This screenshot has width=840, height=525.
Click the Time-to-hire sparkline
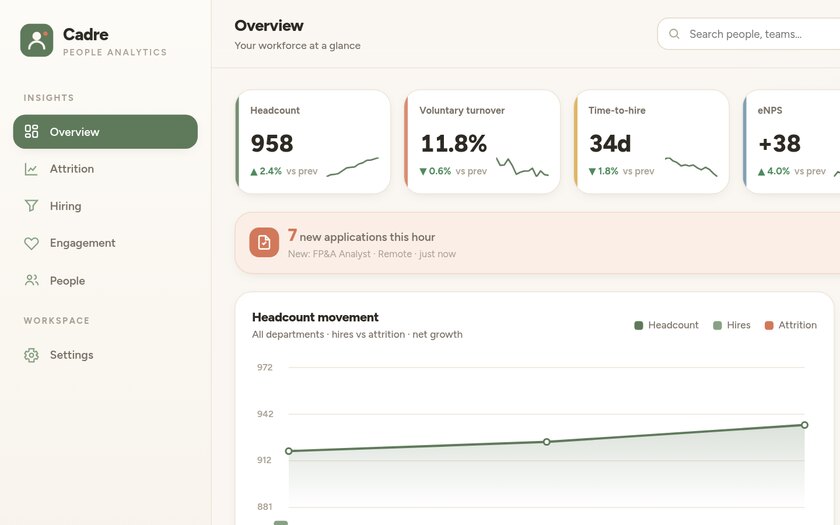tap(691, 167)
